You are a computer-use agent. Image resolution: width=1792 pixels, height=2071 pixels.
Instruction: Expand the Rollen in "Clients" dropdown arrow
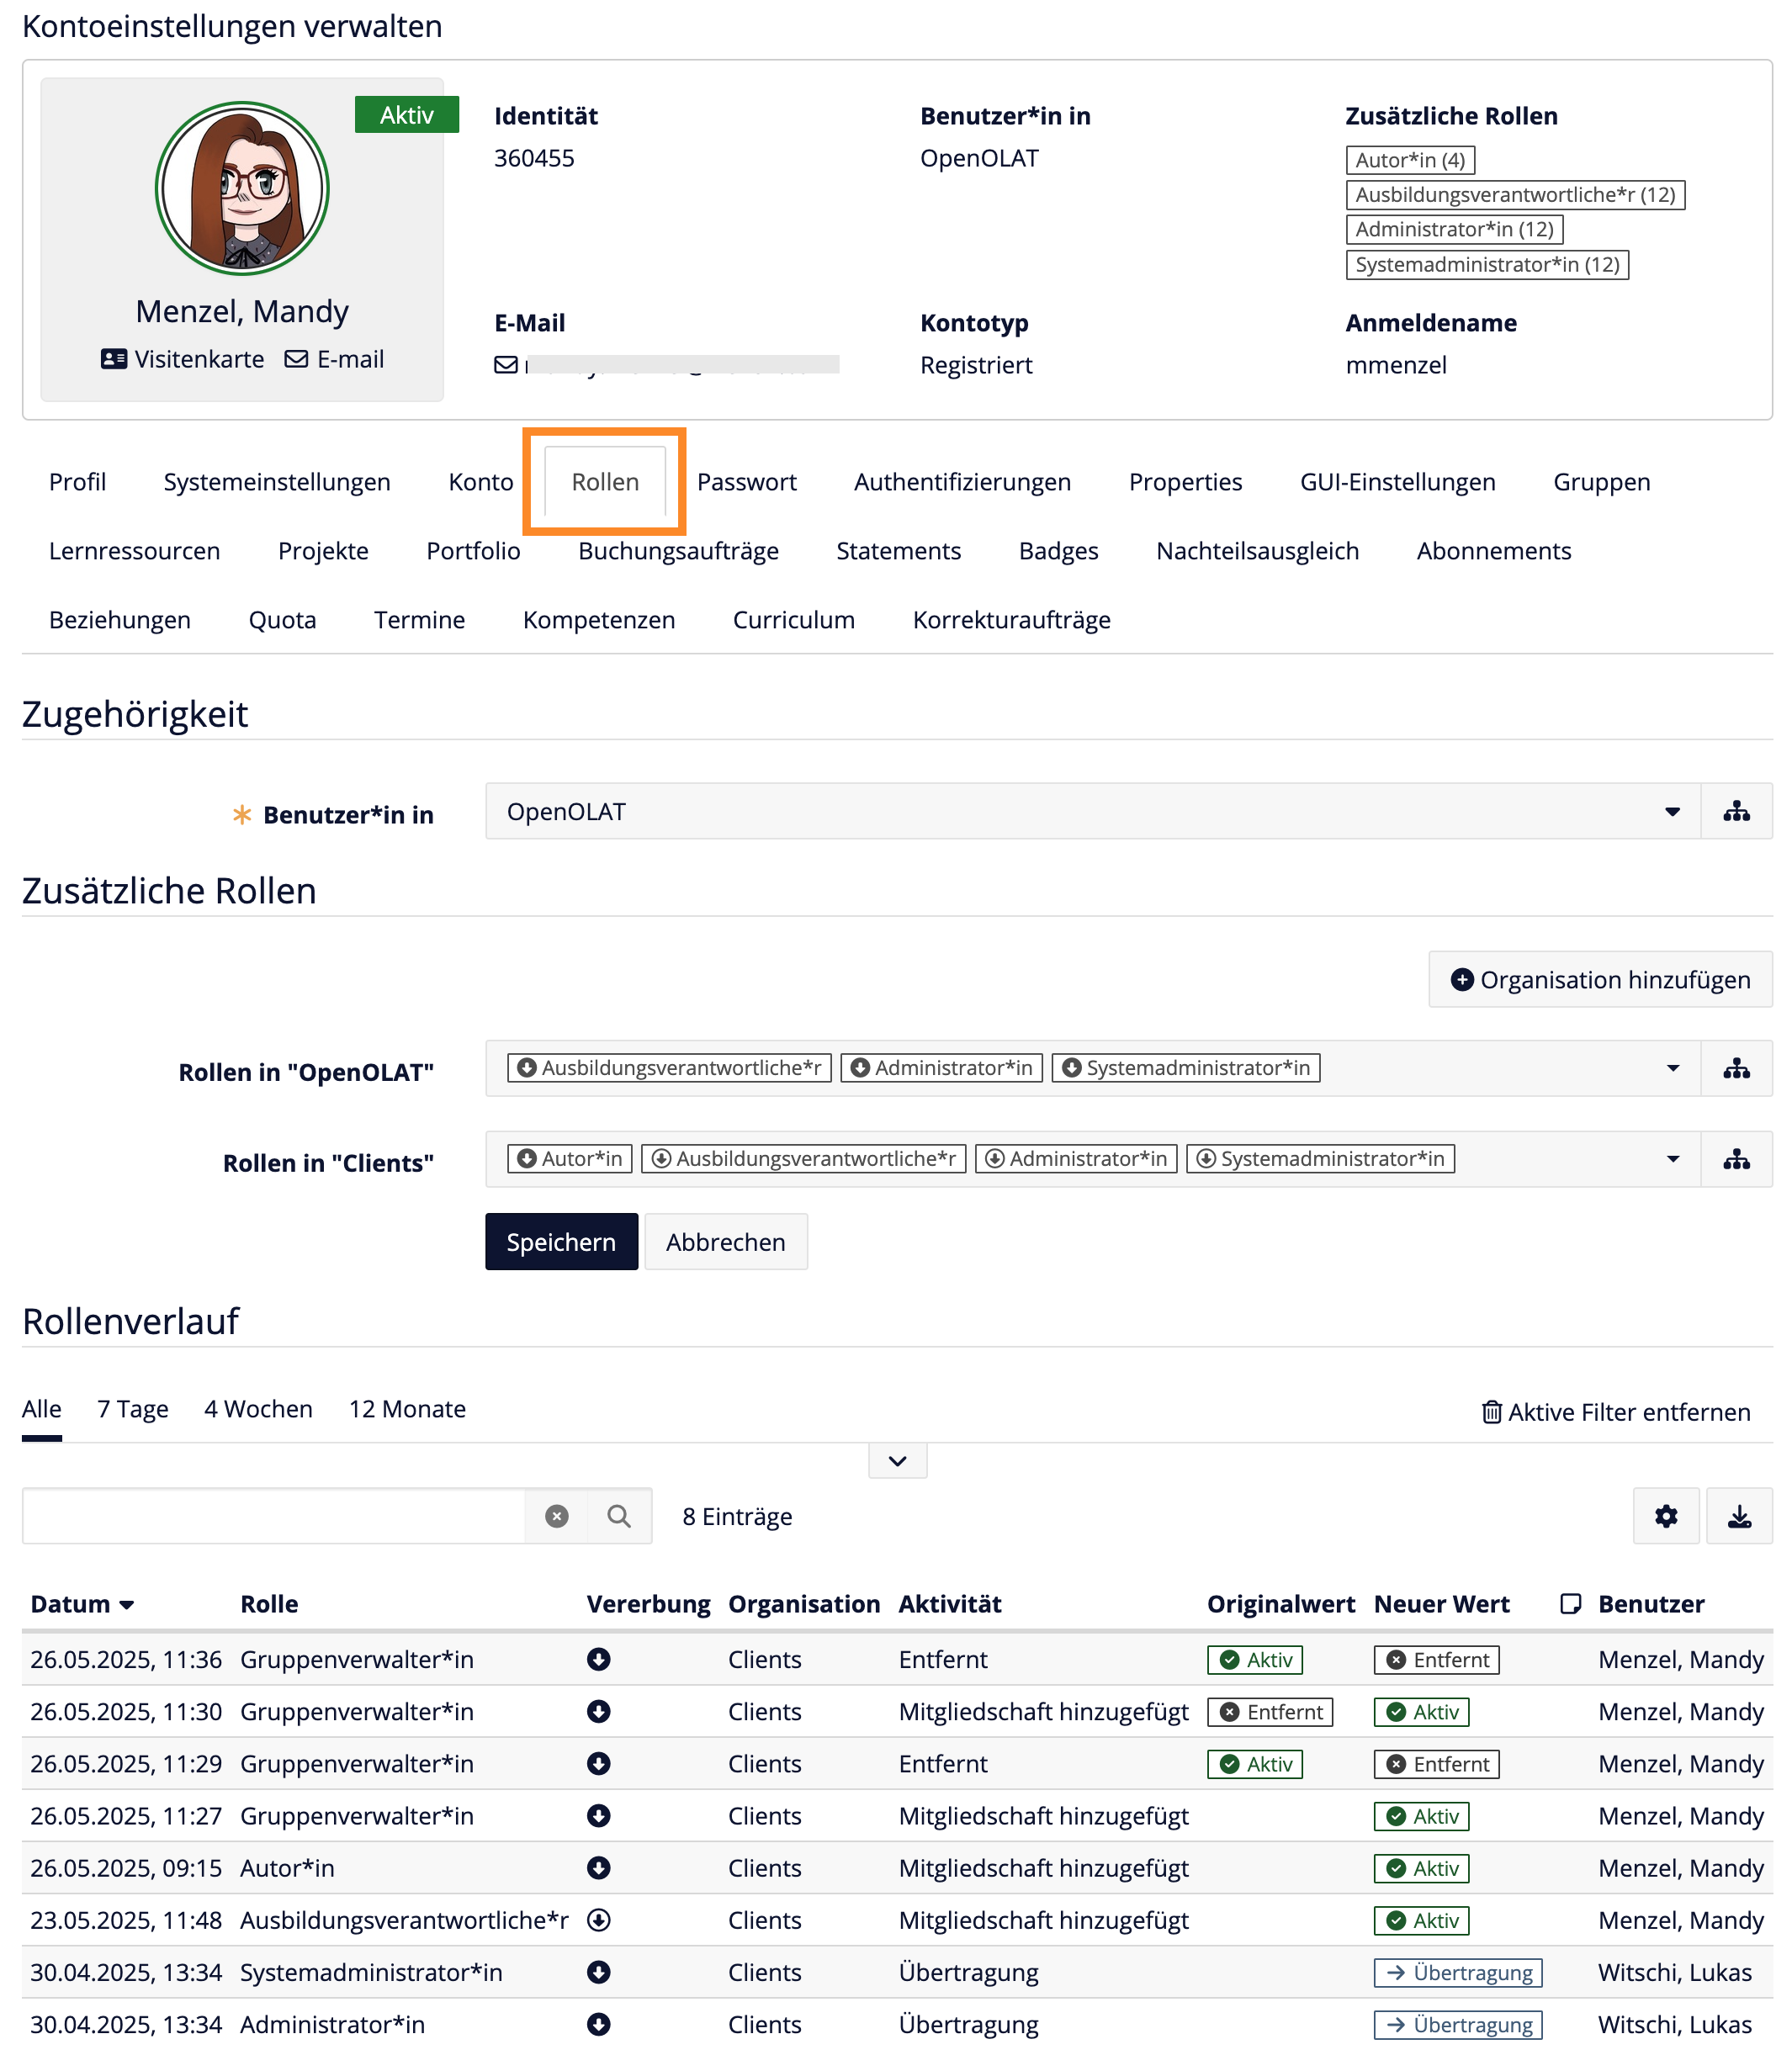[1672, 1159]
